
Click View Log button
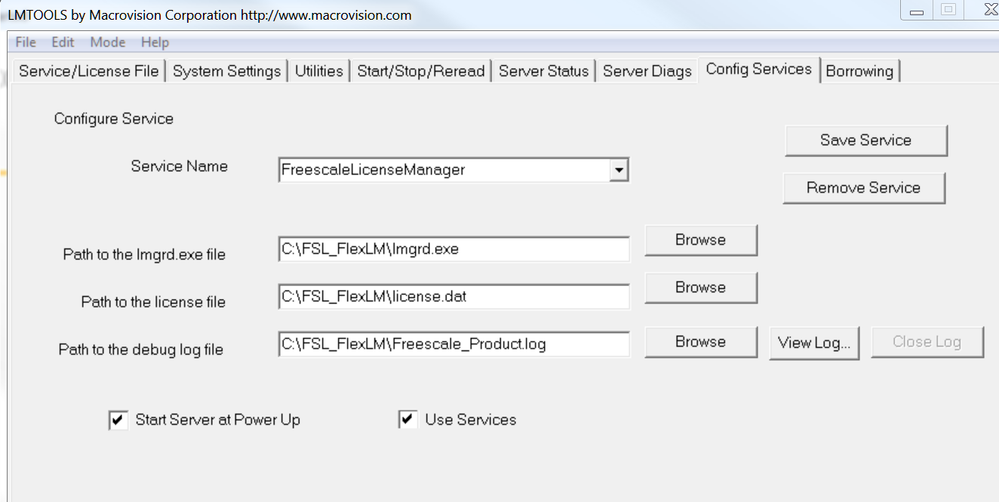click(x=814, y=342)
